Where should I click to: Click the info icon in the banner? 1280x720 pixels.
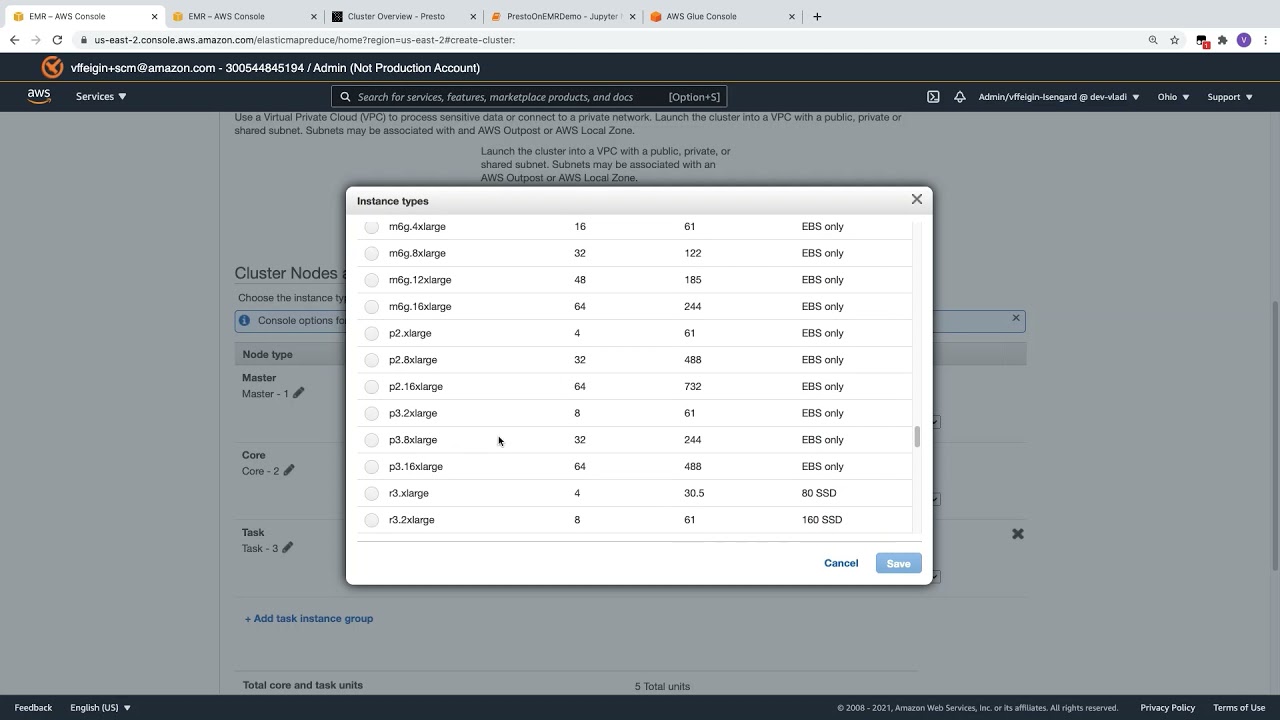tap(244, 320)
